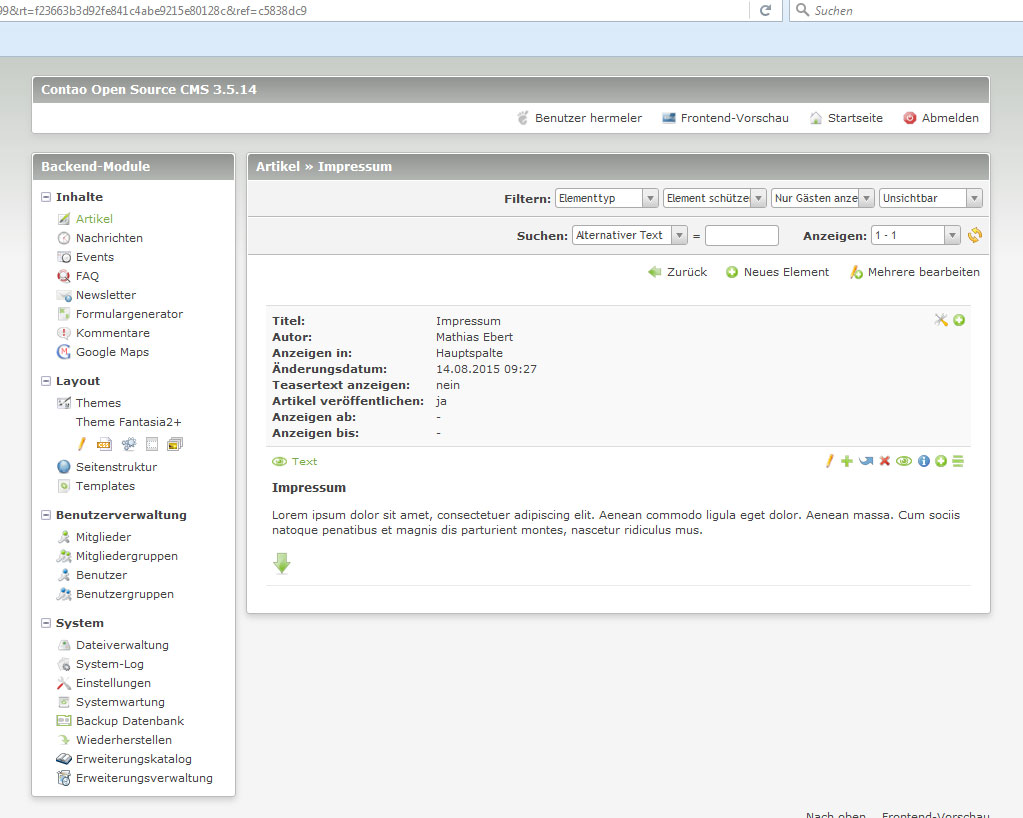Click the blue info icon for Text element

[x=923, y=461]
